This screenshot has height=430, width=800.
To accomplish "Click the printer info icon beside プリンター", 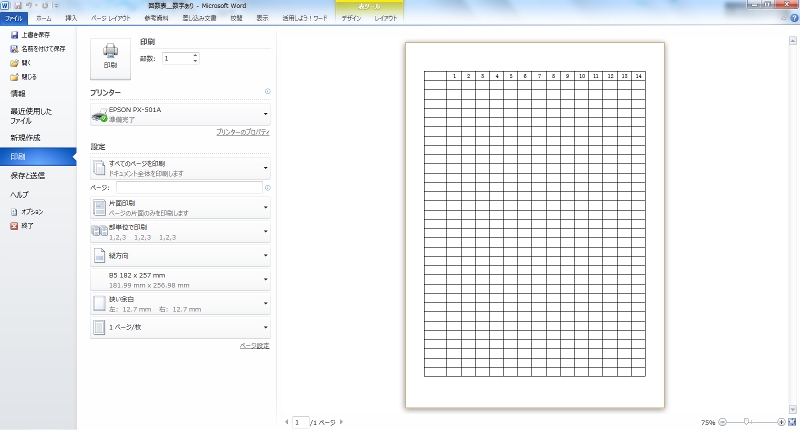I will 267,91.
